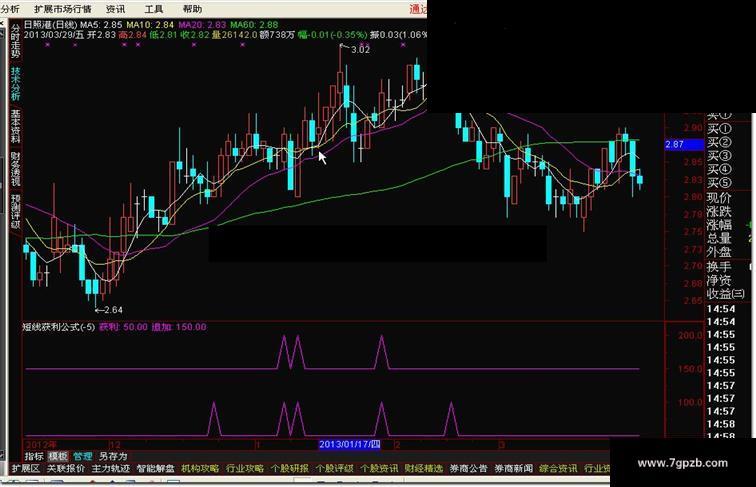756x487 pixels.
Task: Open the 券商公告 bottom tab
Action: click(x=469, y=468)
